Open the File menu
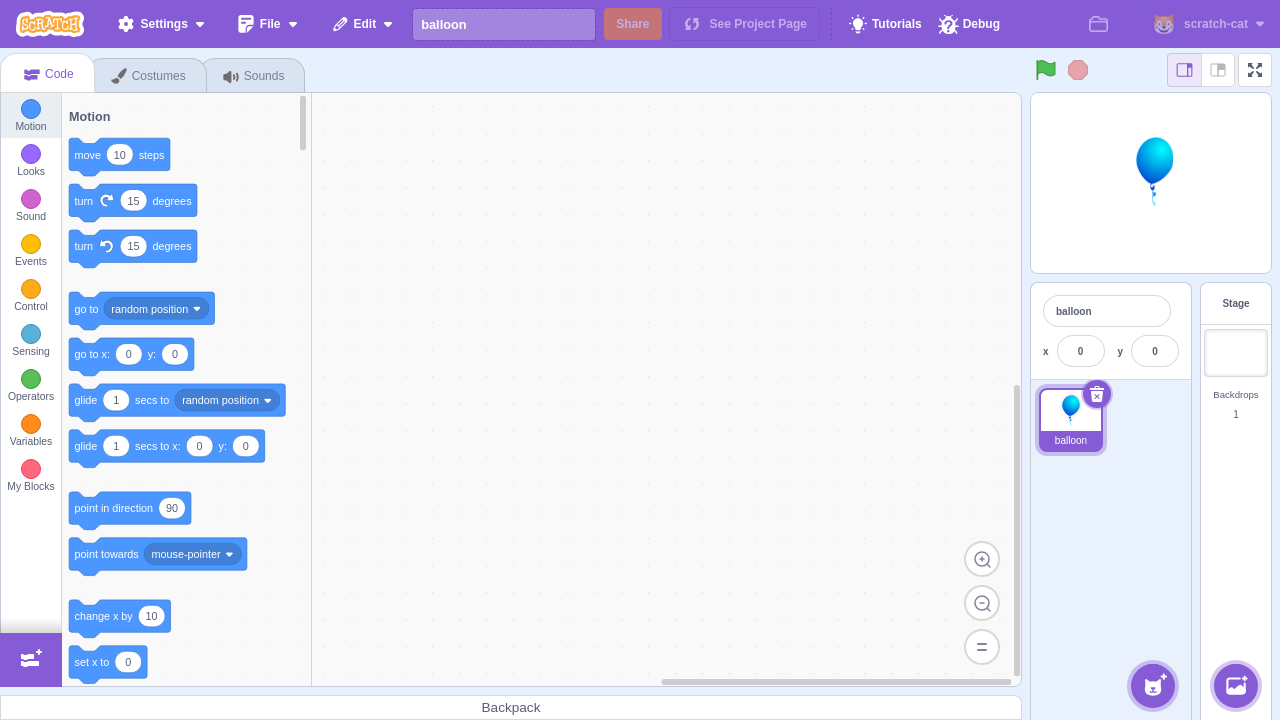The image size is (1280, 720). pyautogui.click(x=268, y=24)
